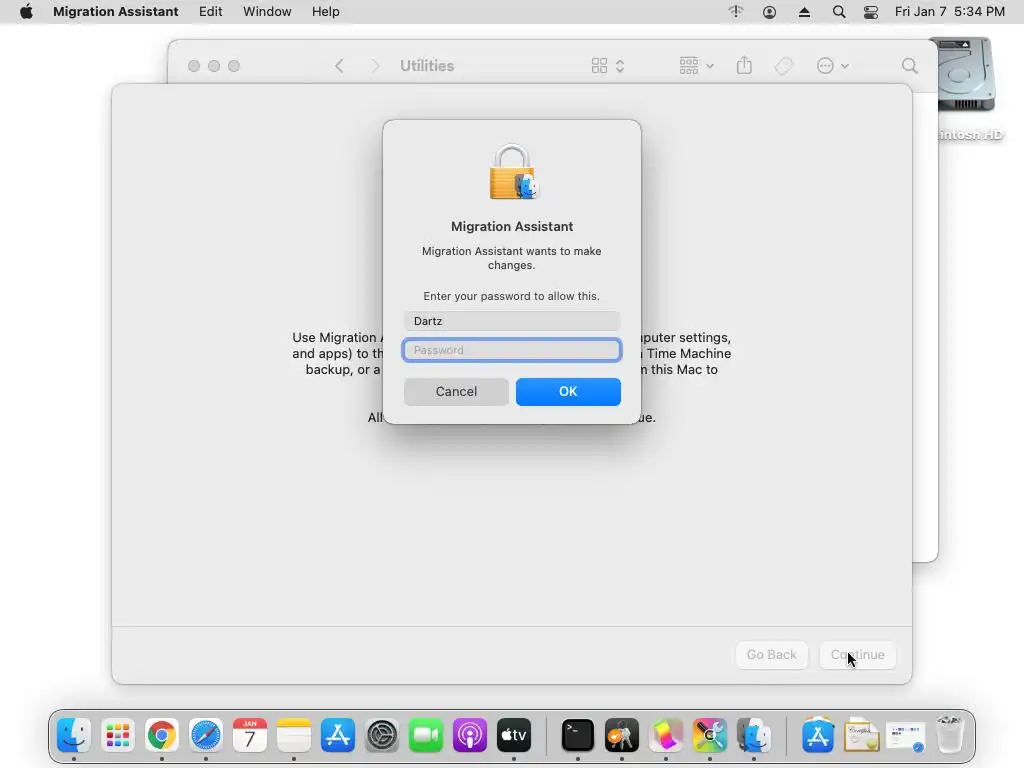Screen dimensions: 1024x768
Task: Open the Finder more actions dropdown
Action: pos(833,66)
